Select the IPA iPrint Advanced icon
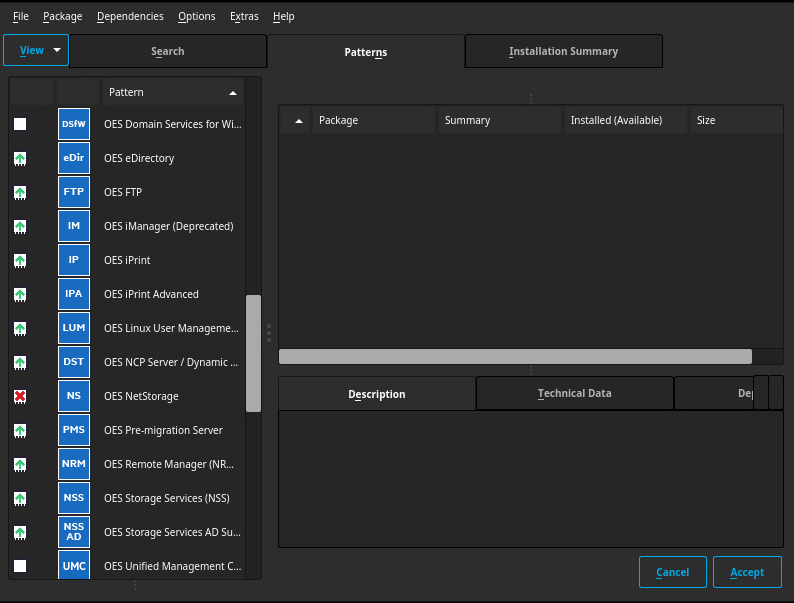 (73, 294)
